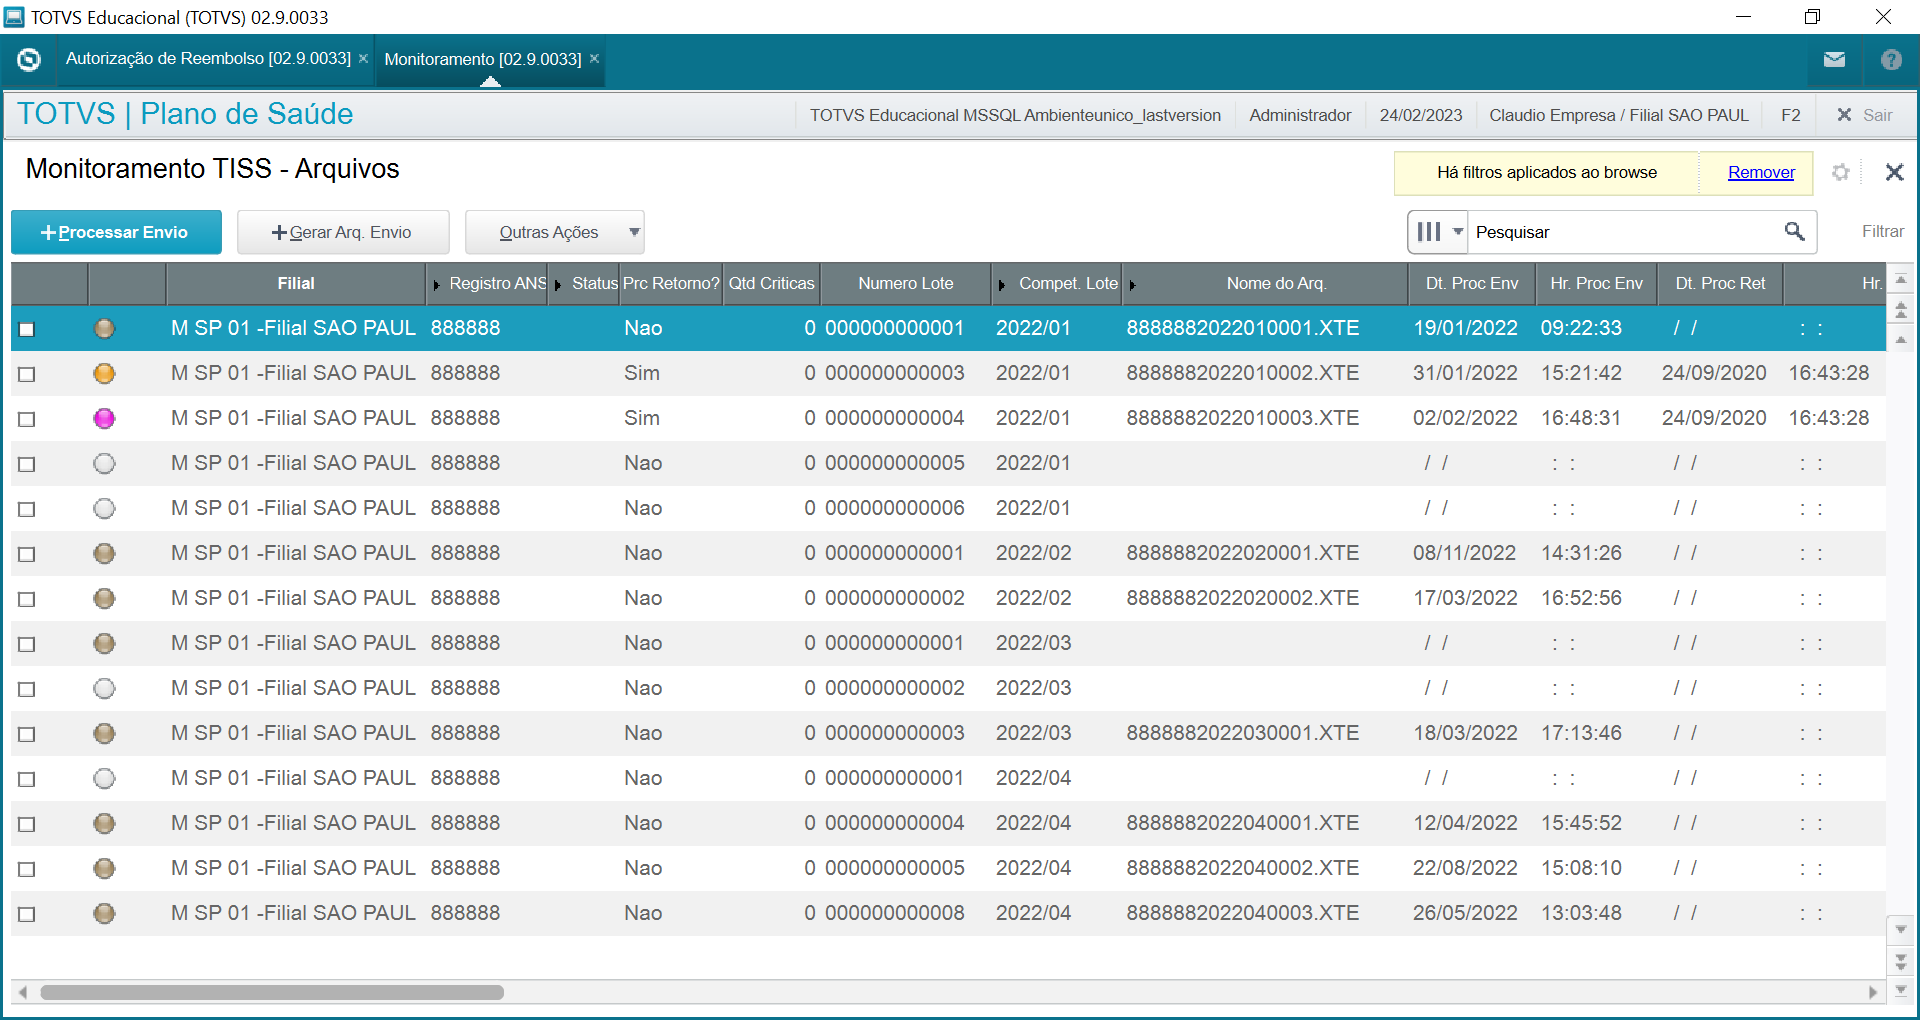
Task: Open the mail envelope icon
Action: point(1834,60)
